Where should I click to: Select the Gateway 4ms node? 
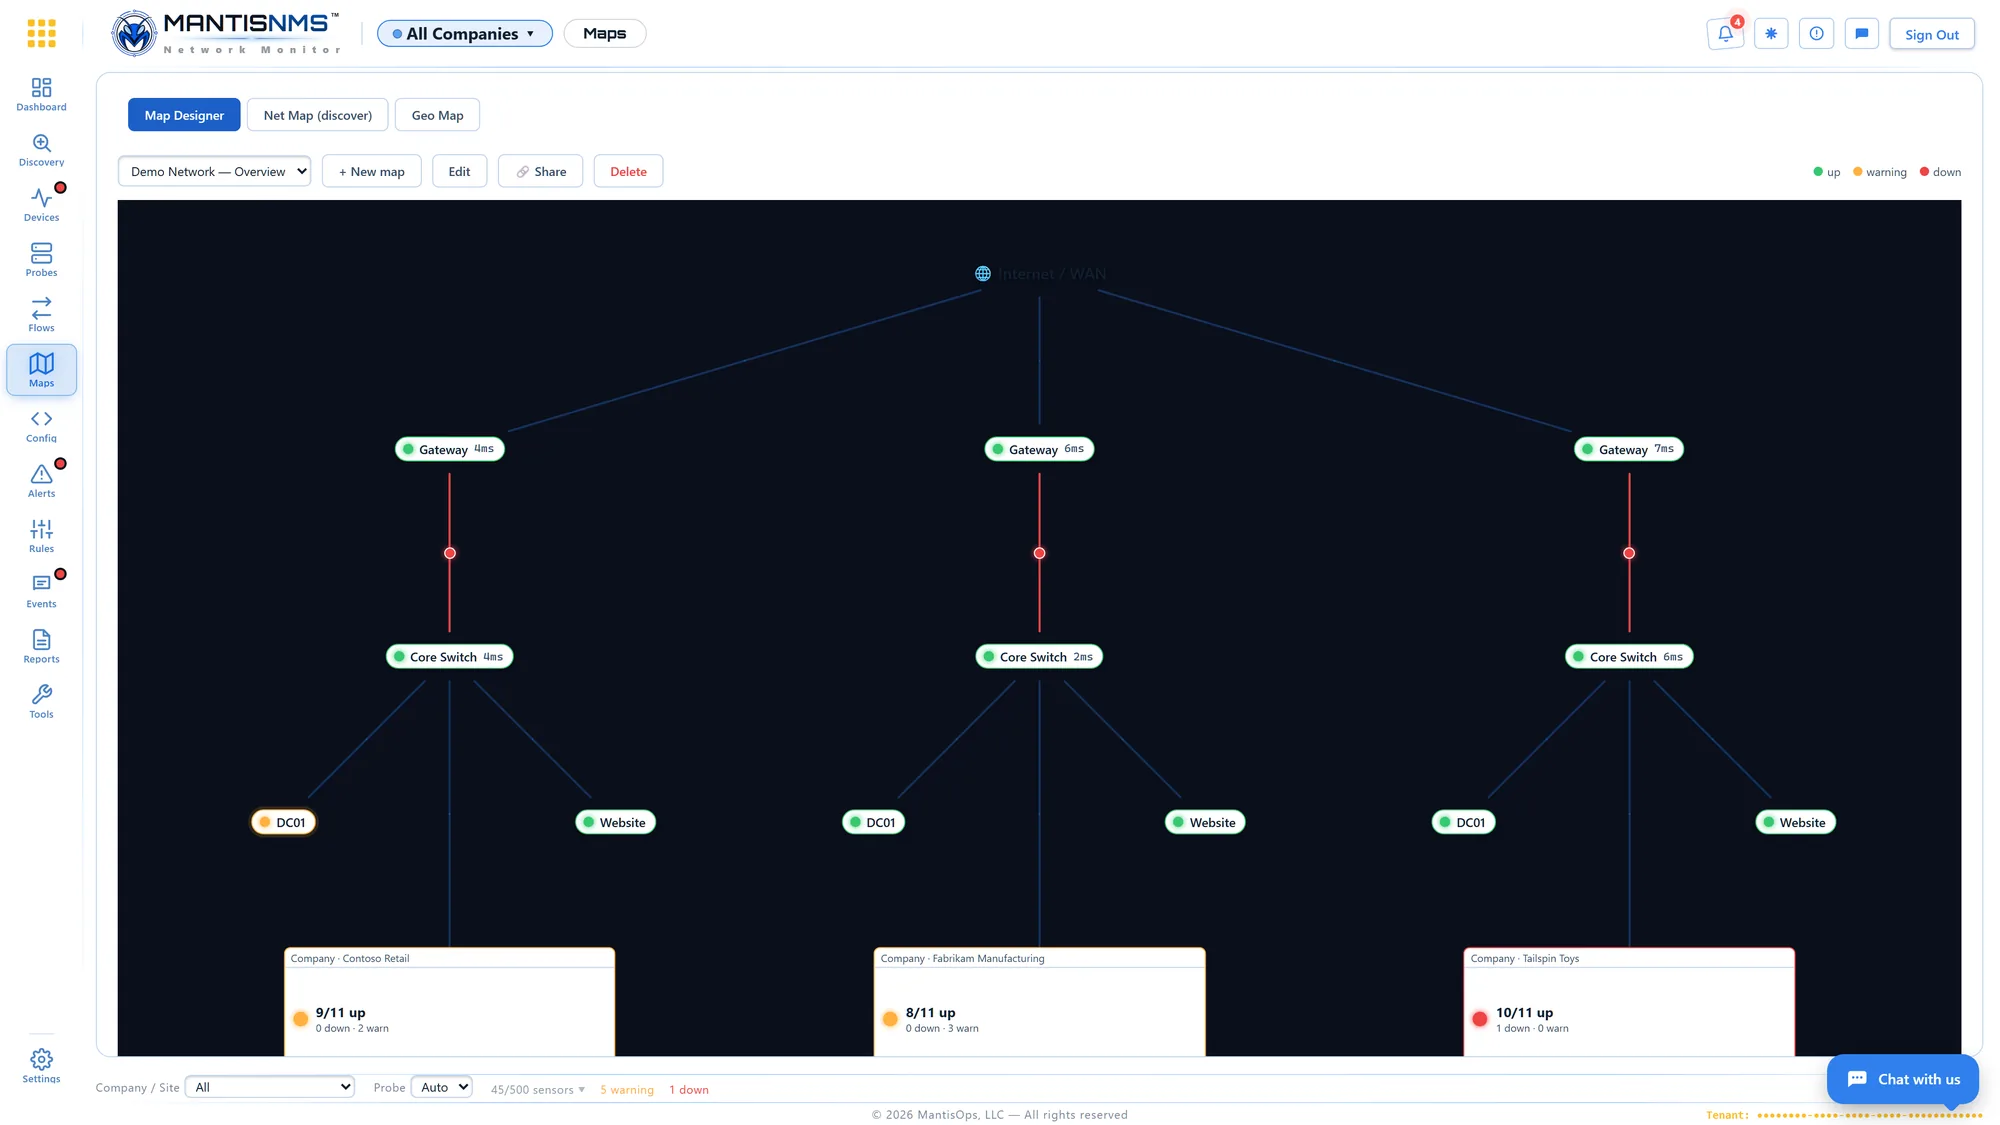pos(450,449)
